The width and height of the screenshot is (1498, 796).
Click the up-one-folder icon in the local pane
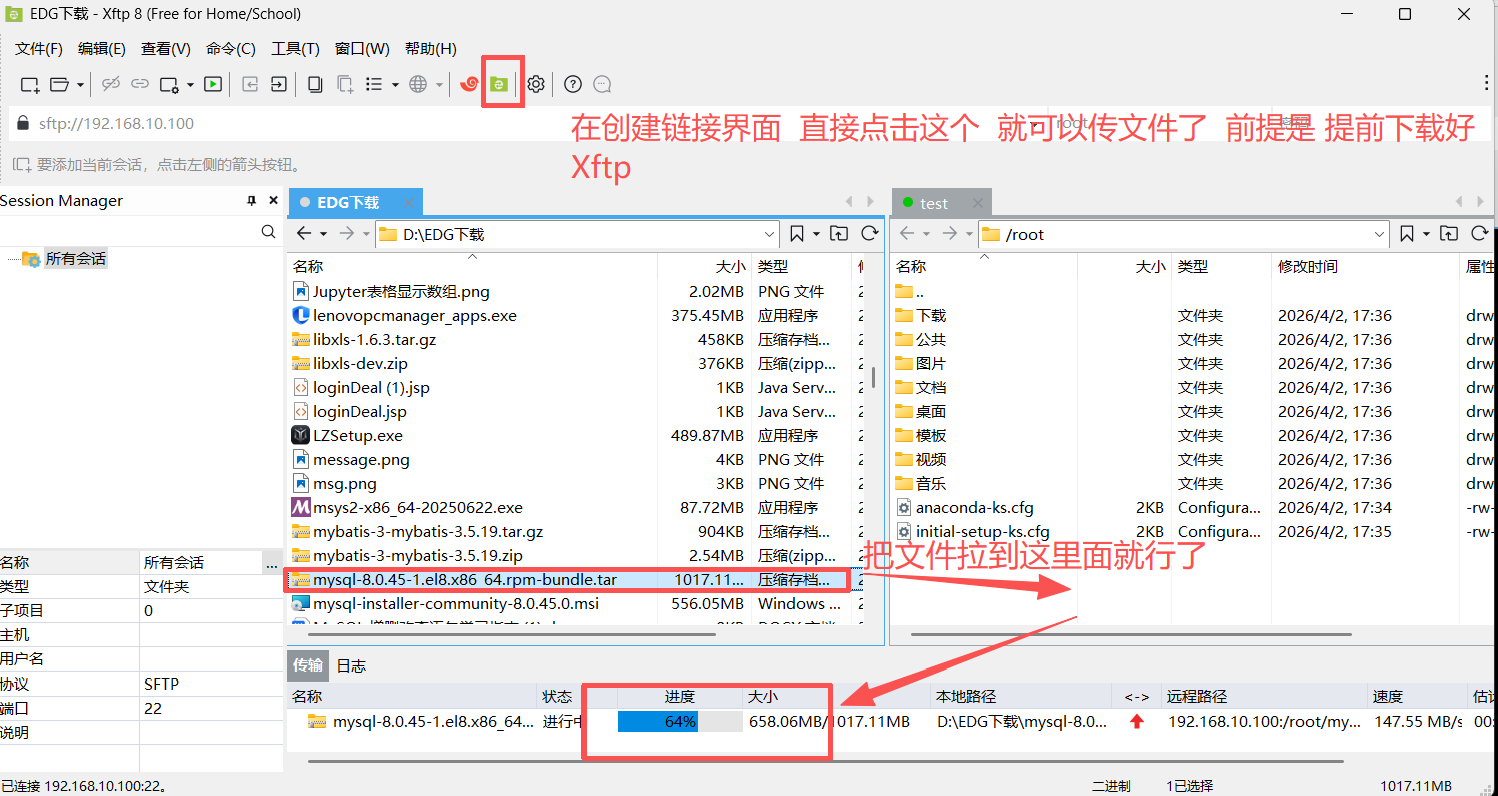(840, 233)
